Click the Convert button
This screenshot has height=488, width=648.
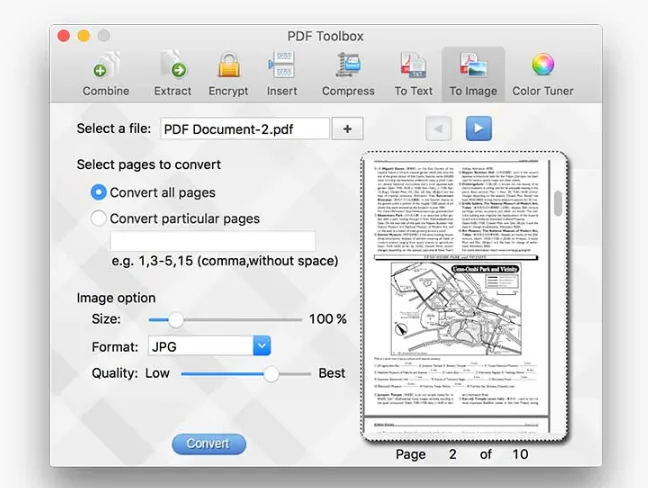click(209, 444)
